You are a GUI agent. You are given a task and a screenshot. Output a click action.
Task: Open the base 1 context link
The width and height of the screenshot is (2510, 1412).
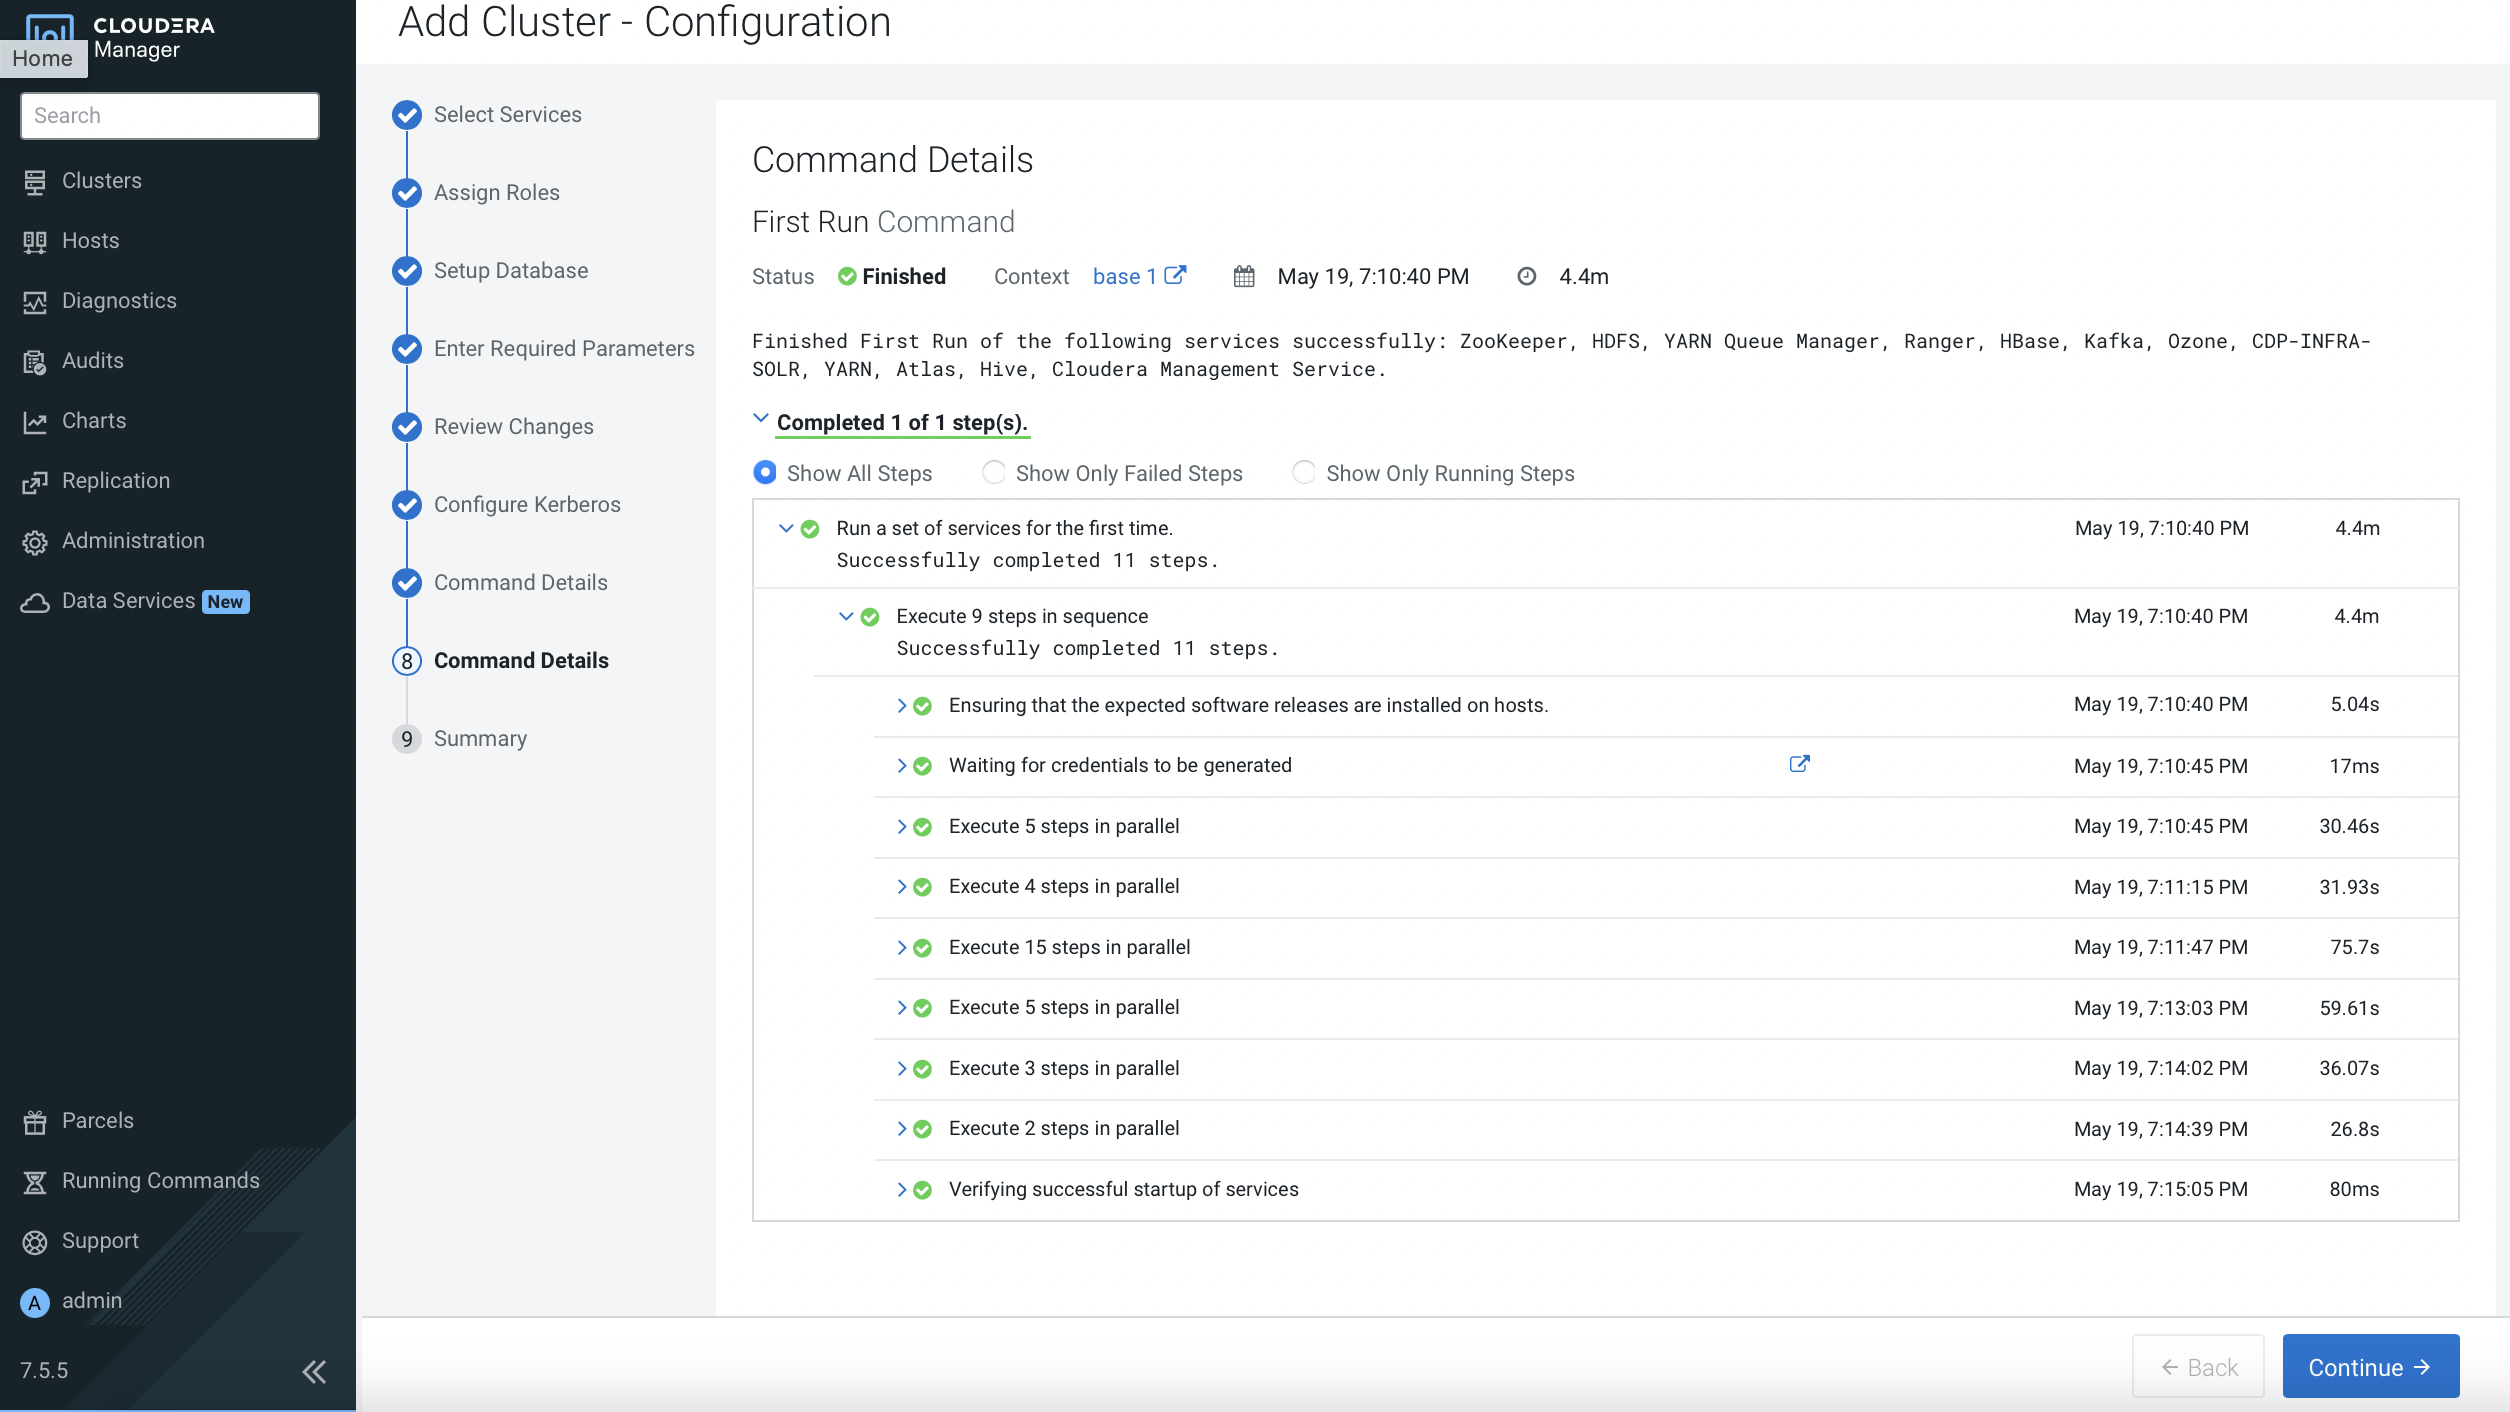(x=1124, y=276)
